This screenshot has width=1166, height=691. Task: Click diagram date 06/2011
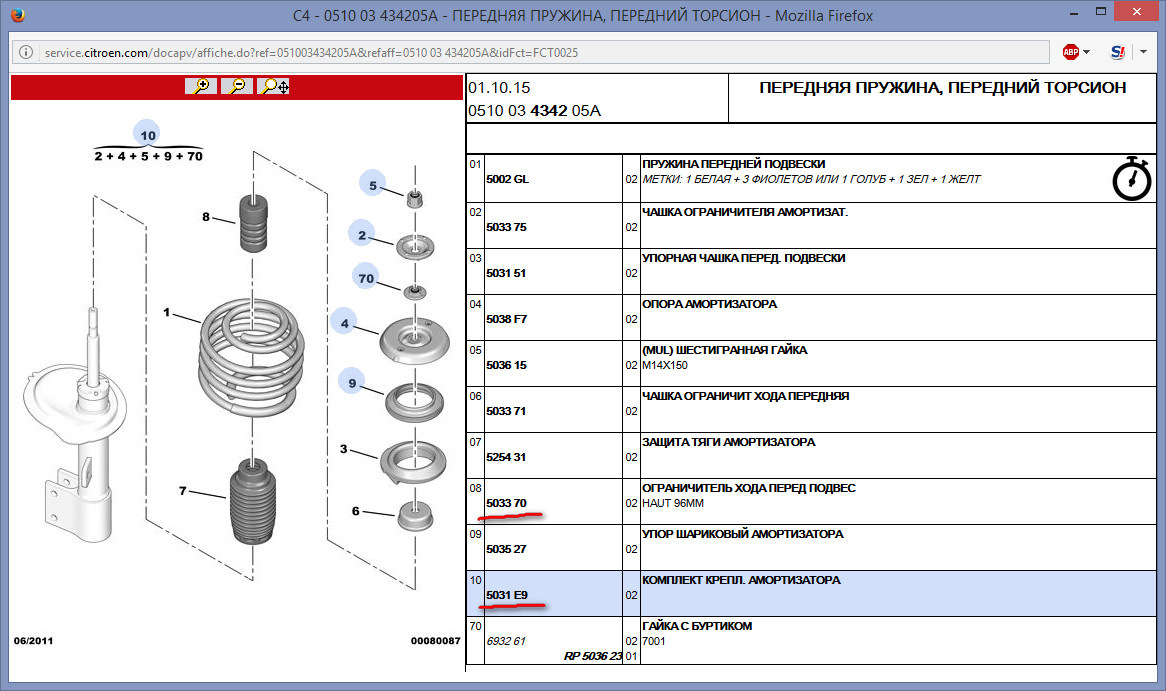pyautogui.click(x=33, y=640)
